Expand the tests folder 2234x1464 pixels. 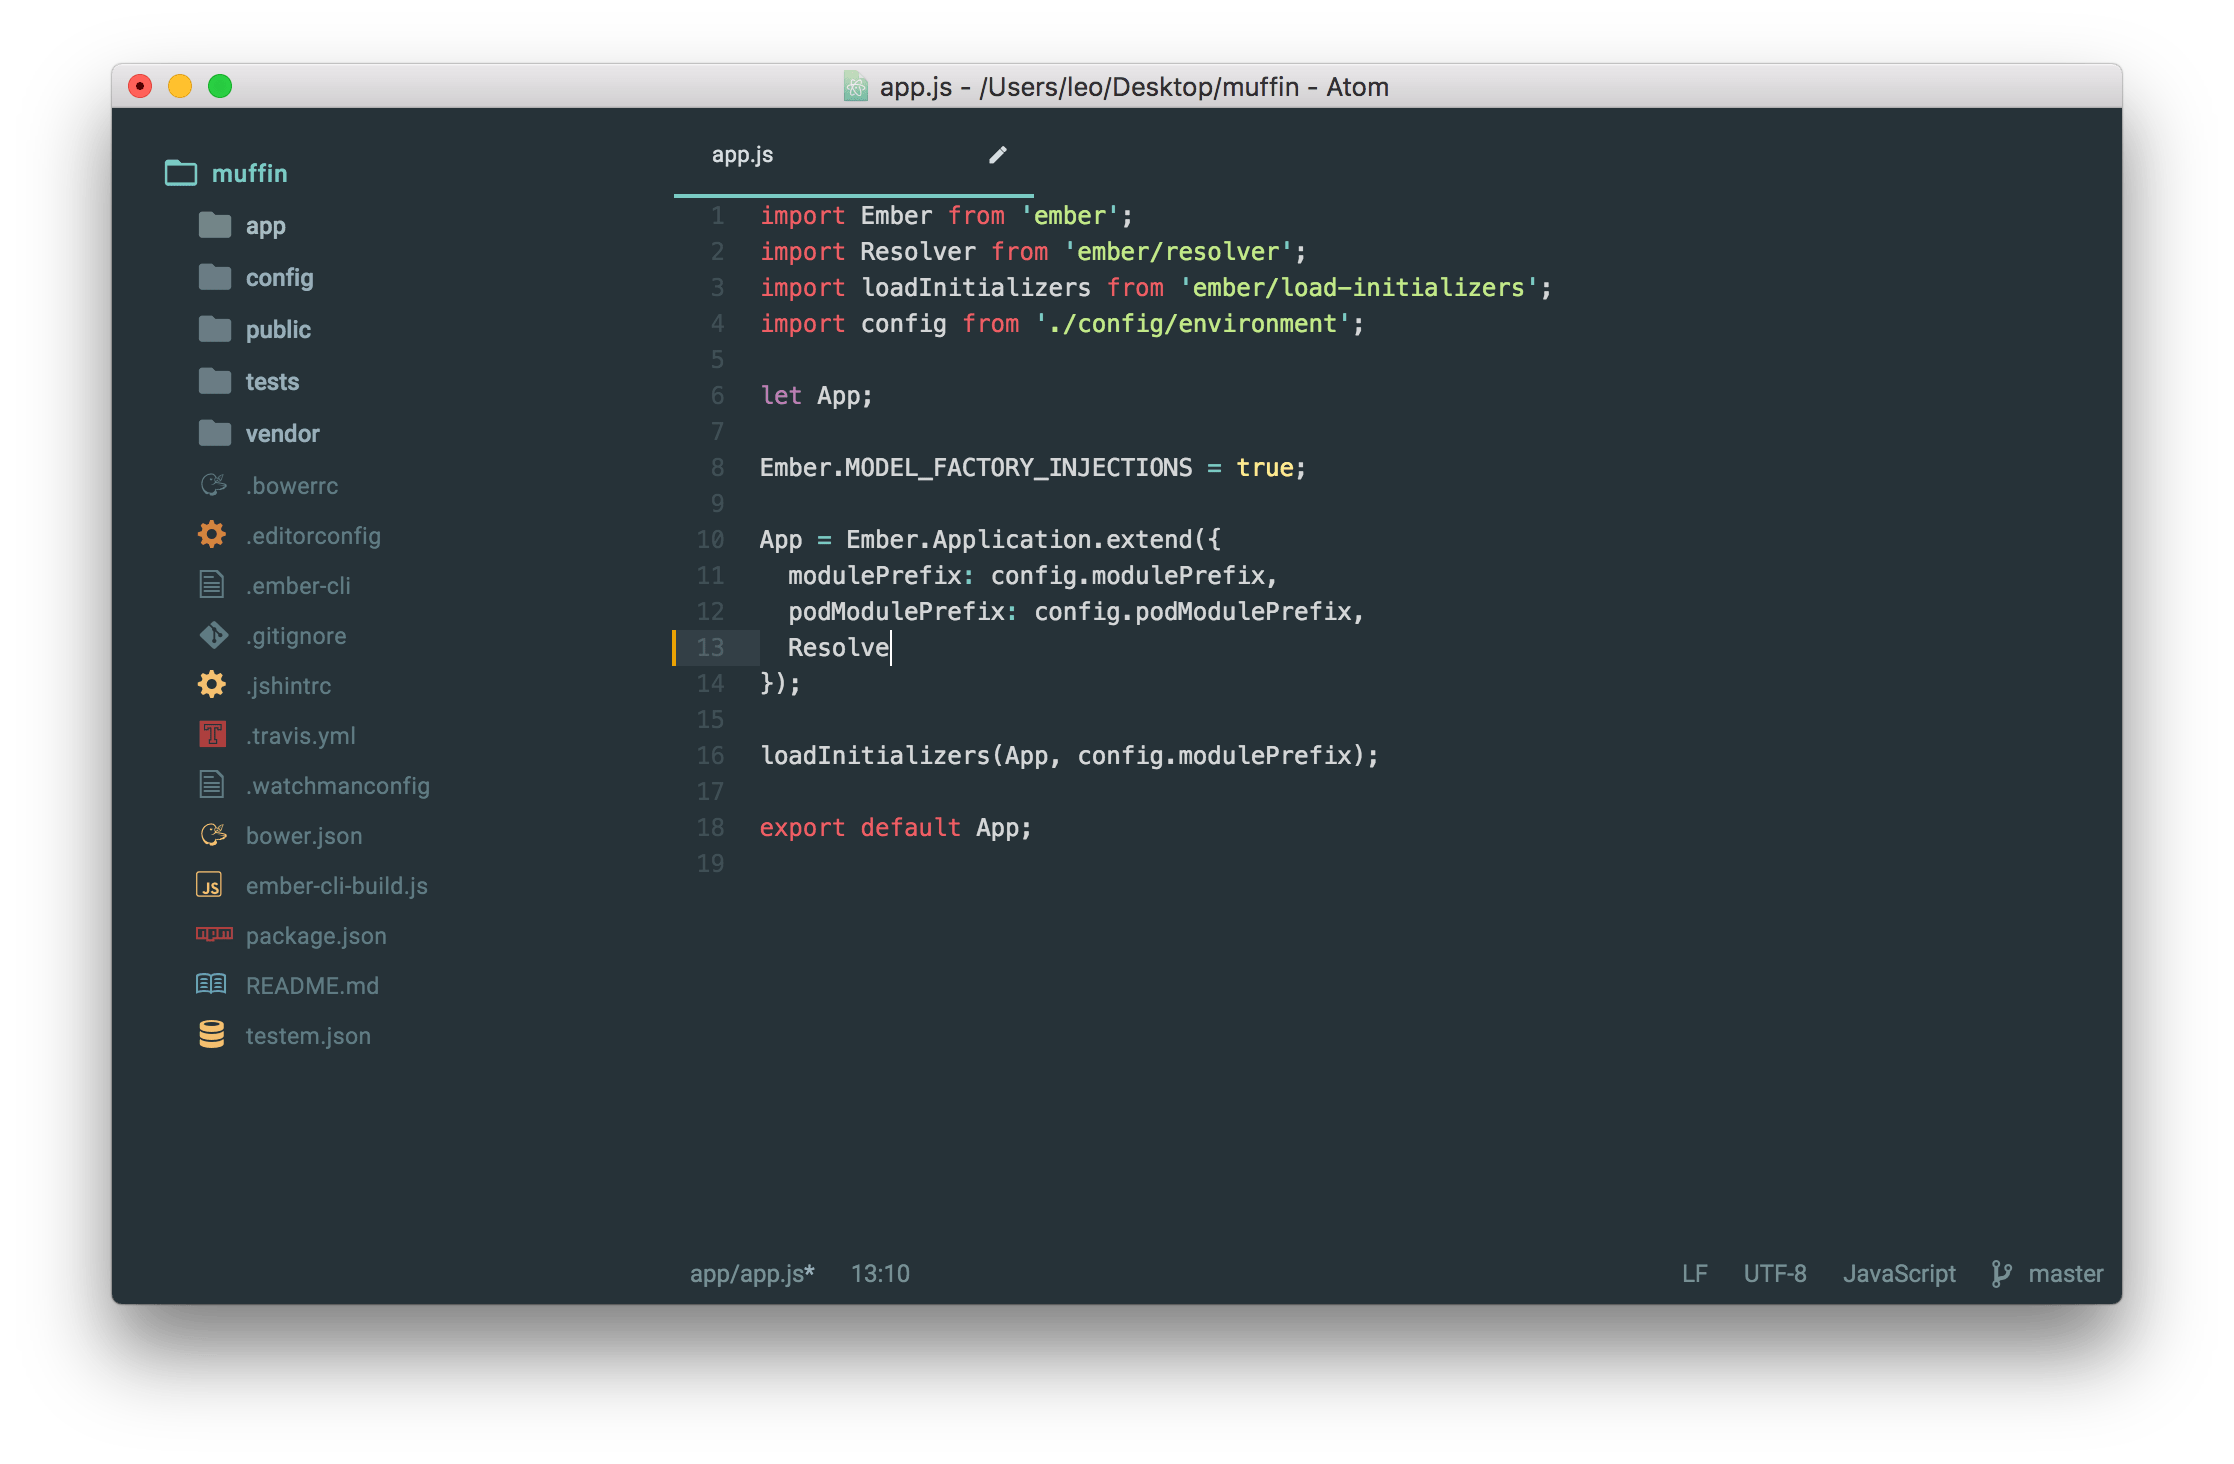coord(272,382)
